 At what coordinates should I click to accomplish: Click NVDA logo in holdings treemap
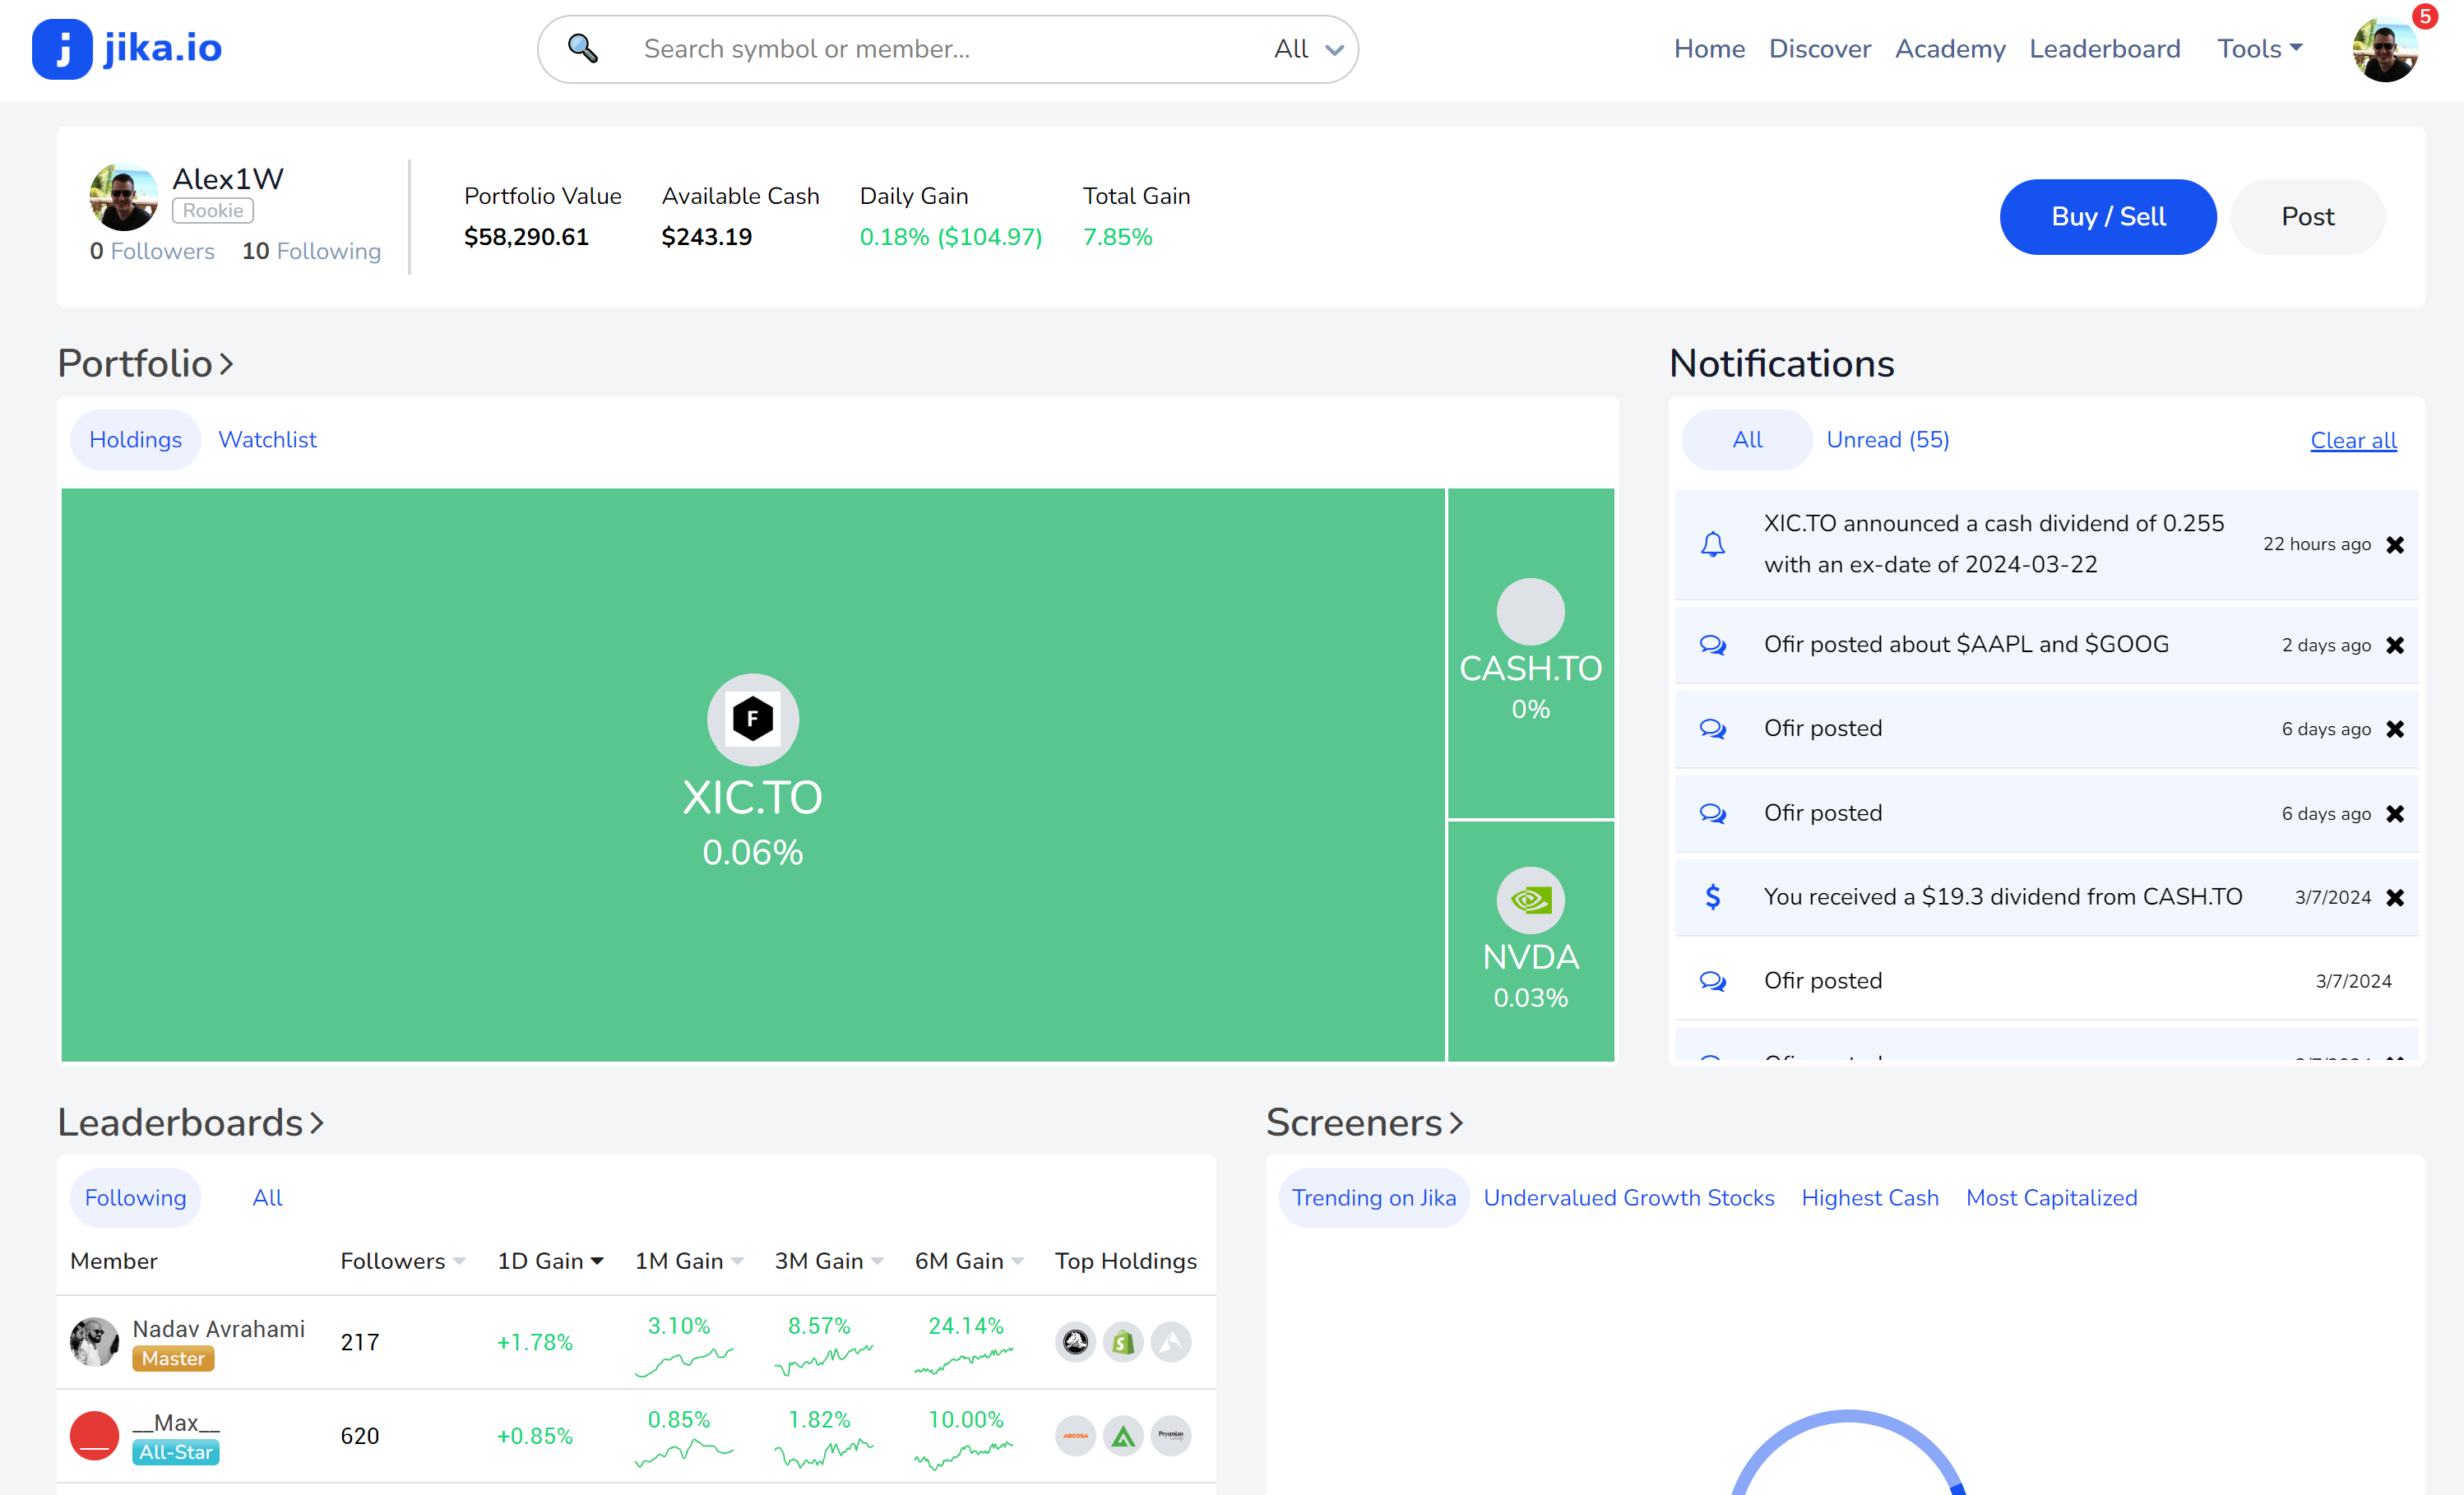click(x=1530, y=900)
